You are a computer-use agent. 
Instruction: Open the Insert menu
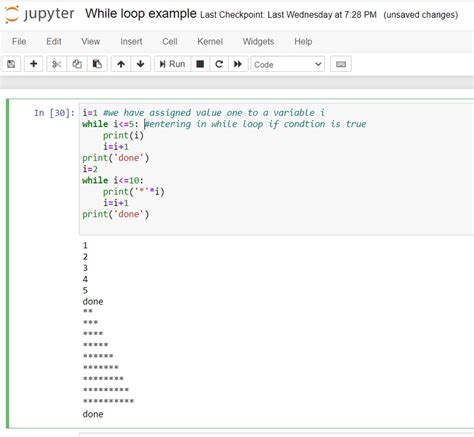[x=131, y=41]
